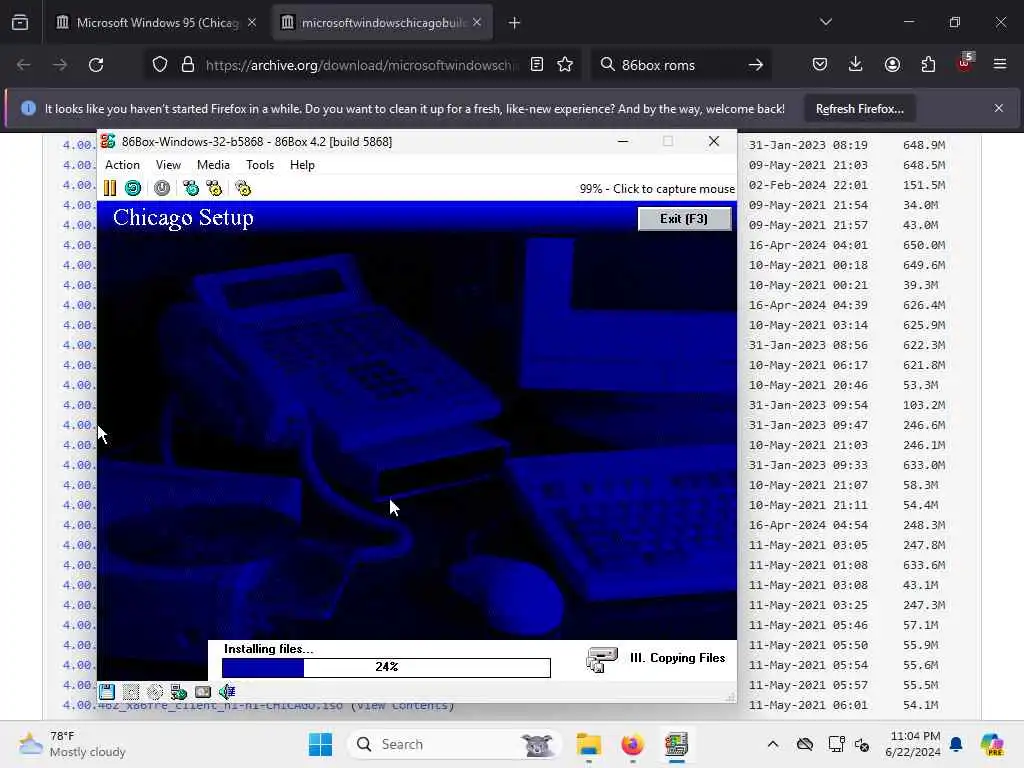Click the archive.org URL address field
1024x768 pixels.
(361, 65)
